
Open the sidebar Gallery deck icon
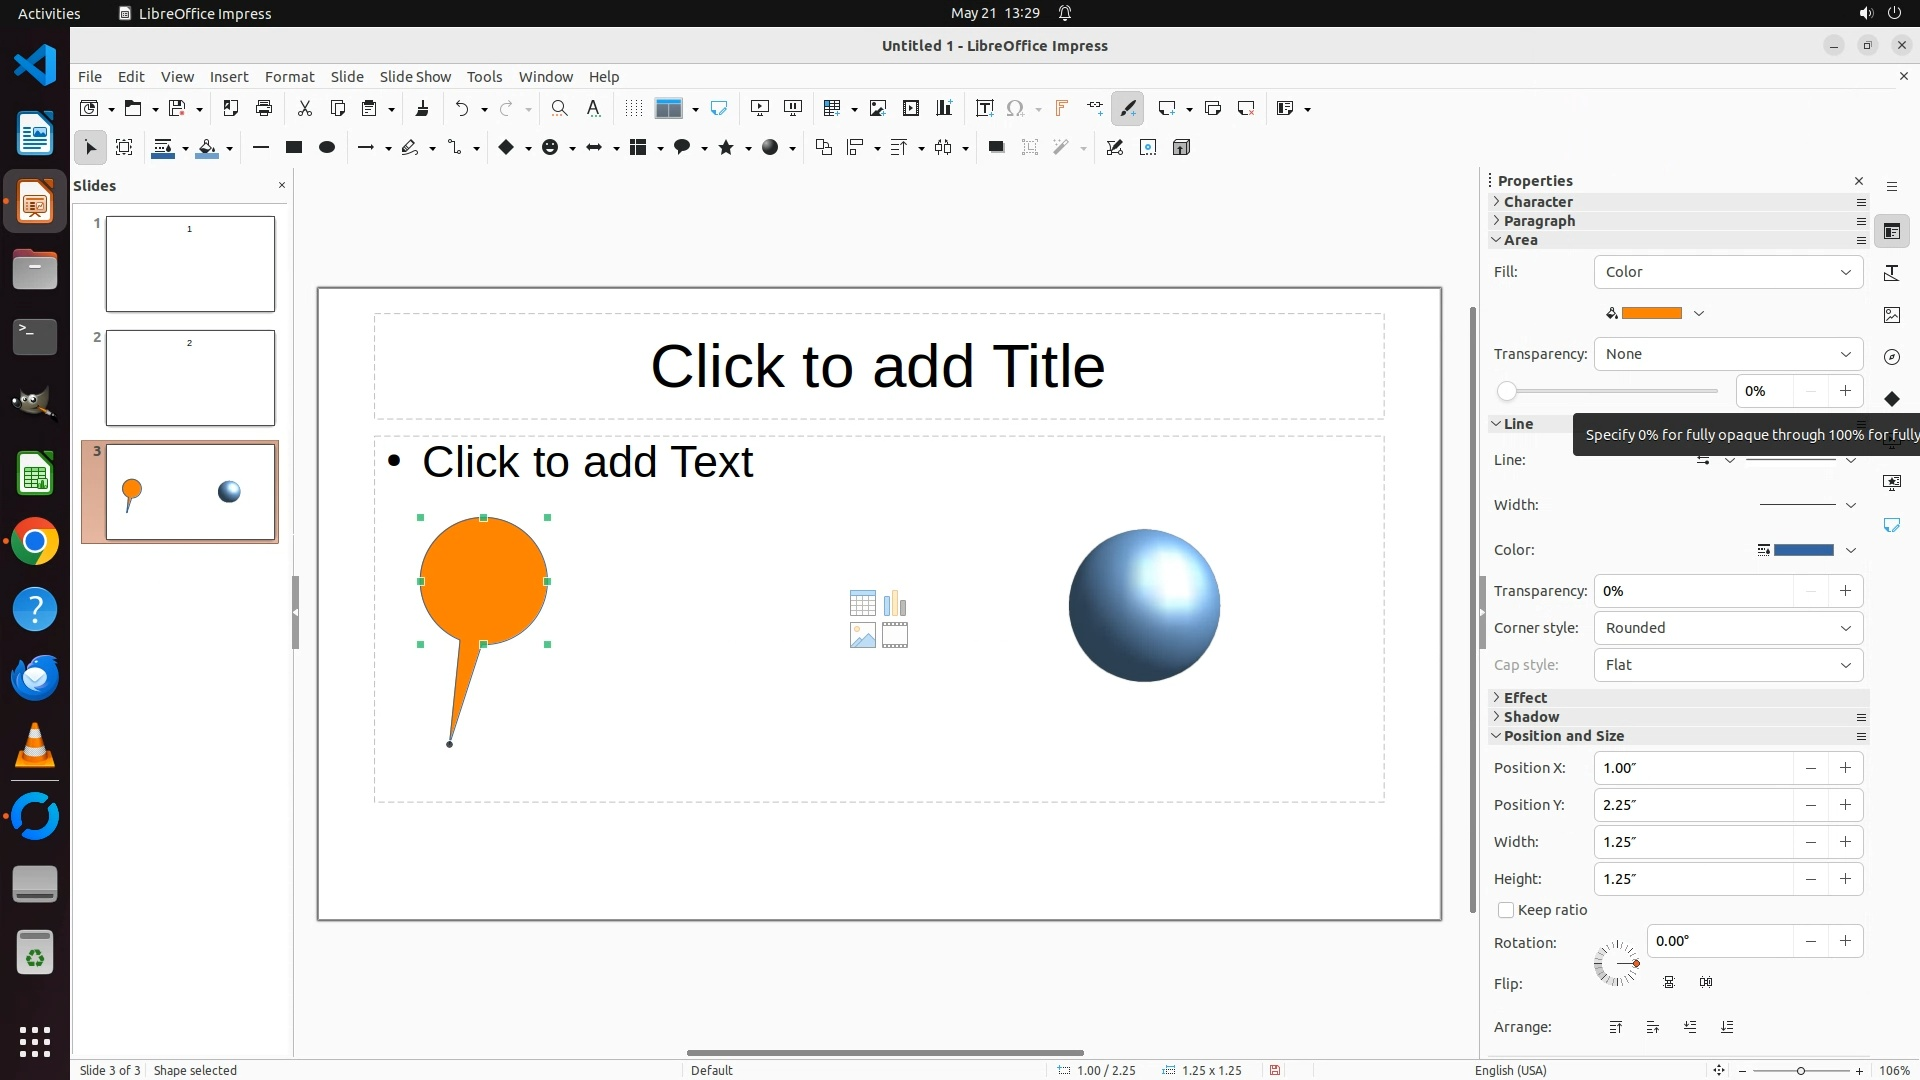(1891, 315)
